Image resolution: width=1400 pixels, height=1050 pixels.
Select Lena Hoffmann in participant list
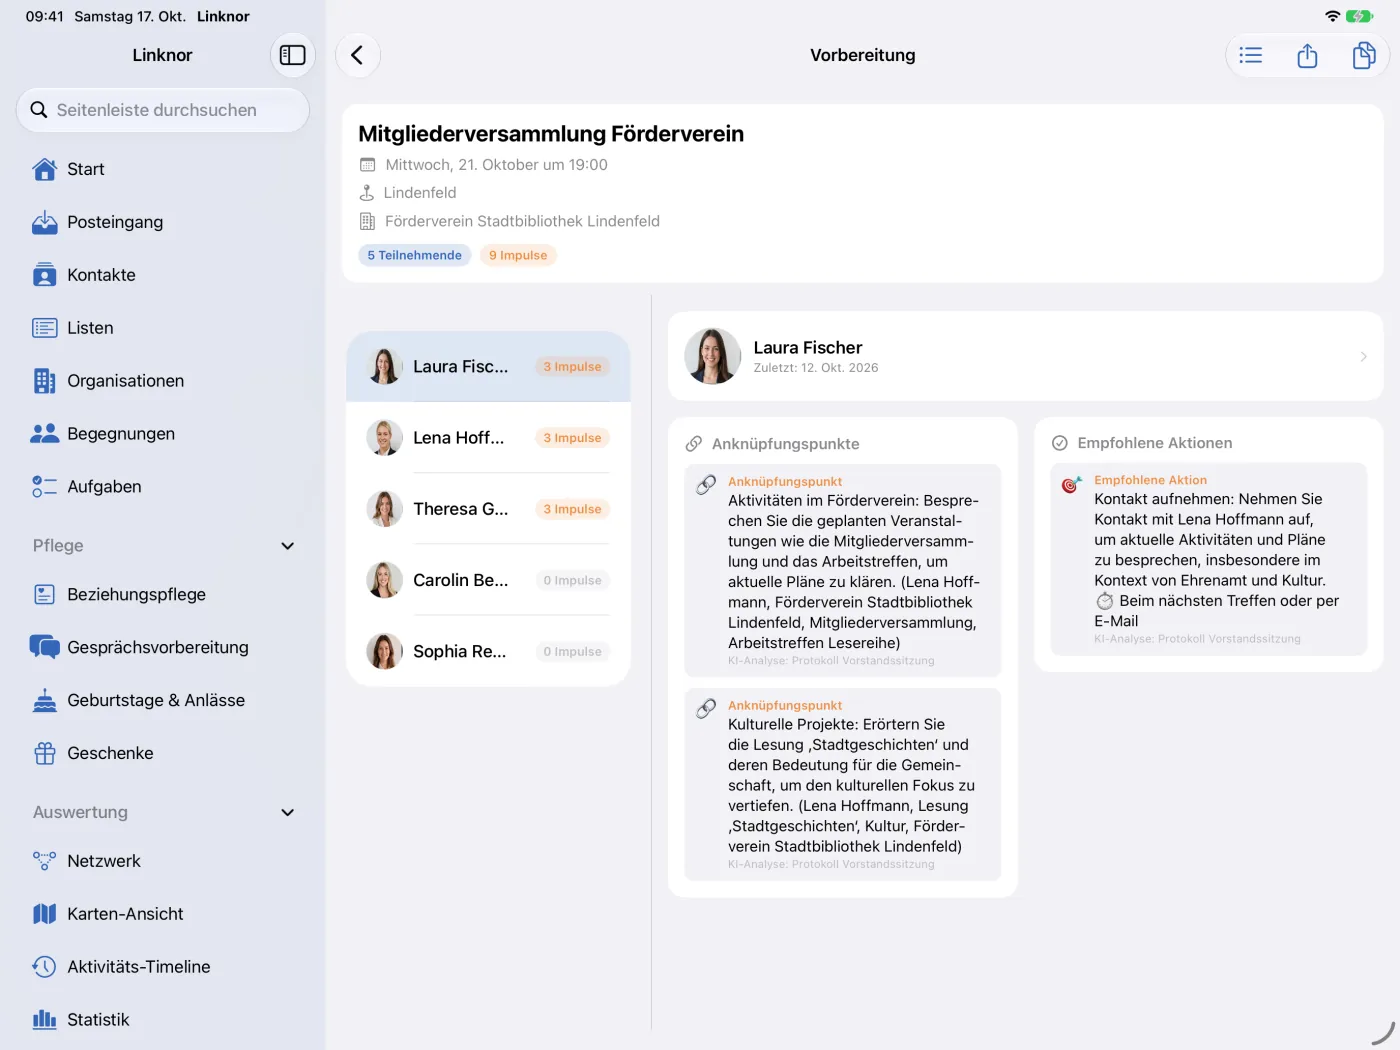click(488, 438)
